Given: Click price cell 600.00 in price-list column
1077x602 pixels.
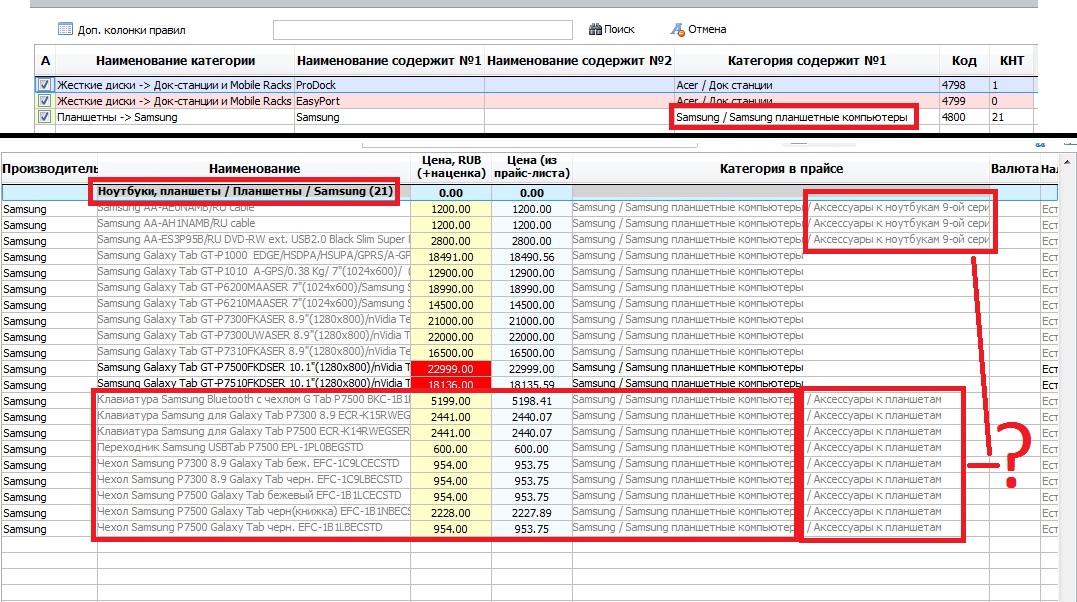Looking at the screenshot, I should point(532,449).
